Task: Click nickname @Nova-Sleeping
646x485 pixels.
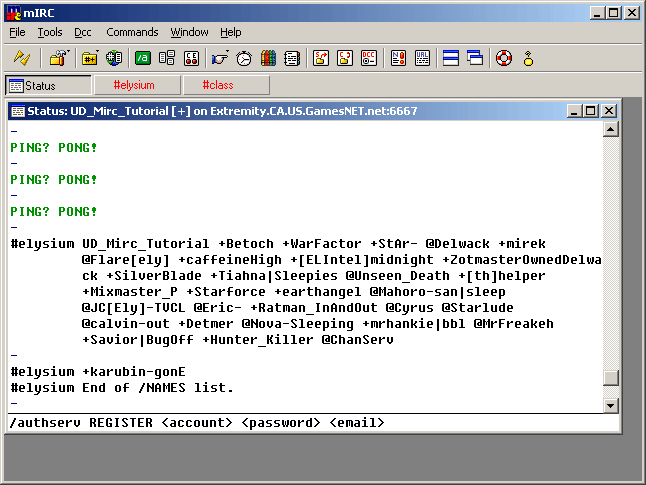Action: click(297, 324)
